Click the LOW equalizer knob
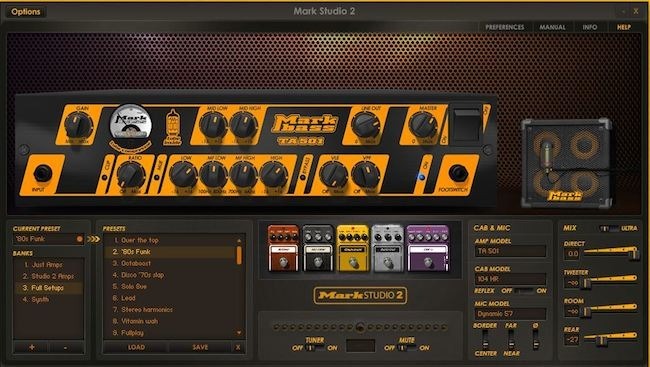Viewport: 650px width, 367px height. click(183, 175)
